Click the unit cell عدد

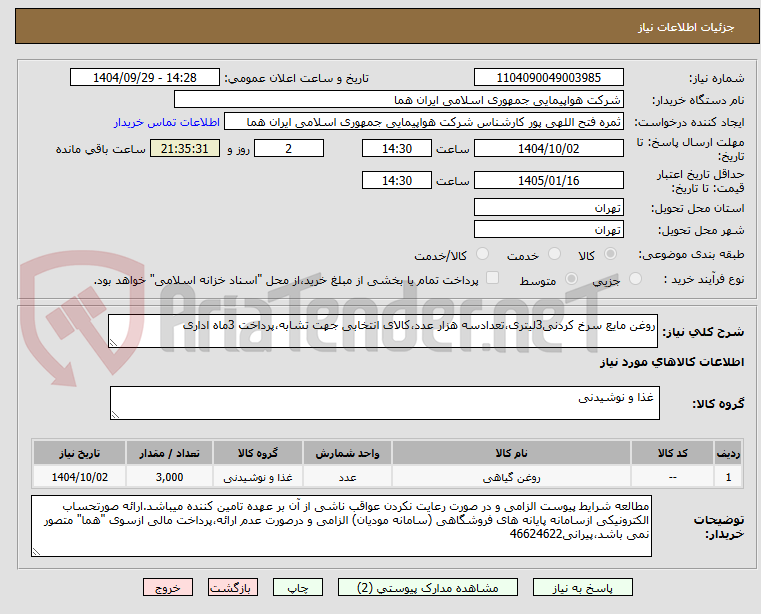point(347,477)
